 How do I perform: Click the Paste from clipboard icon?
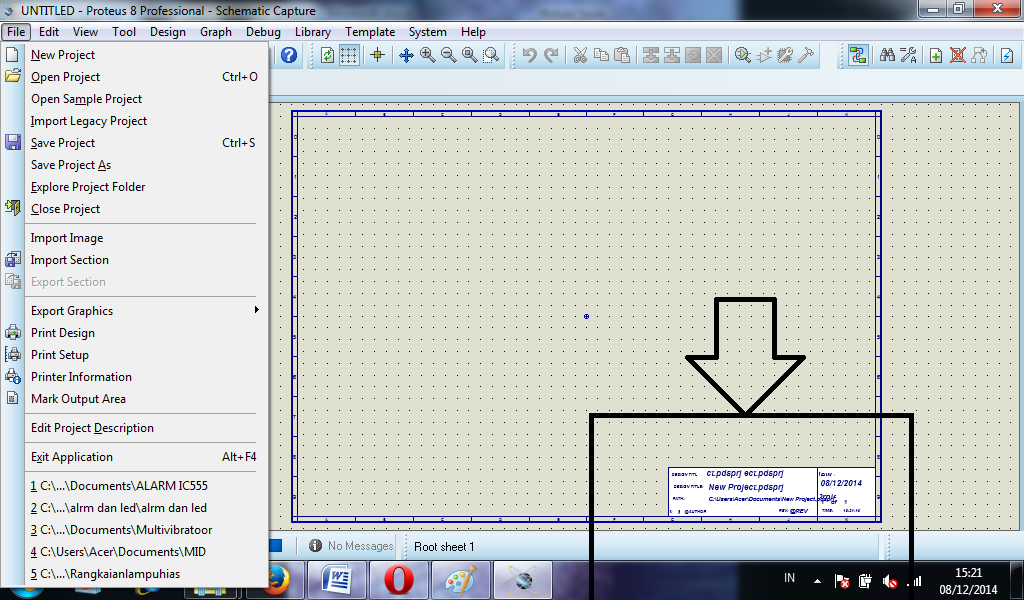(622, 55)
